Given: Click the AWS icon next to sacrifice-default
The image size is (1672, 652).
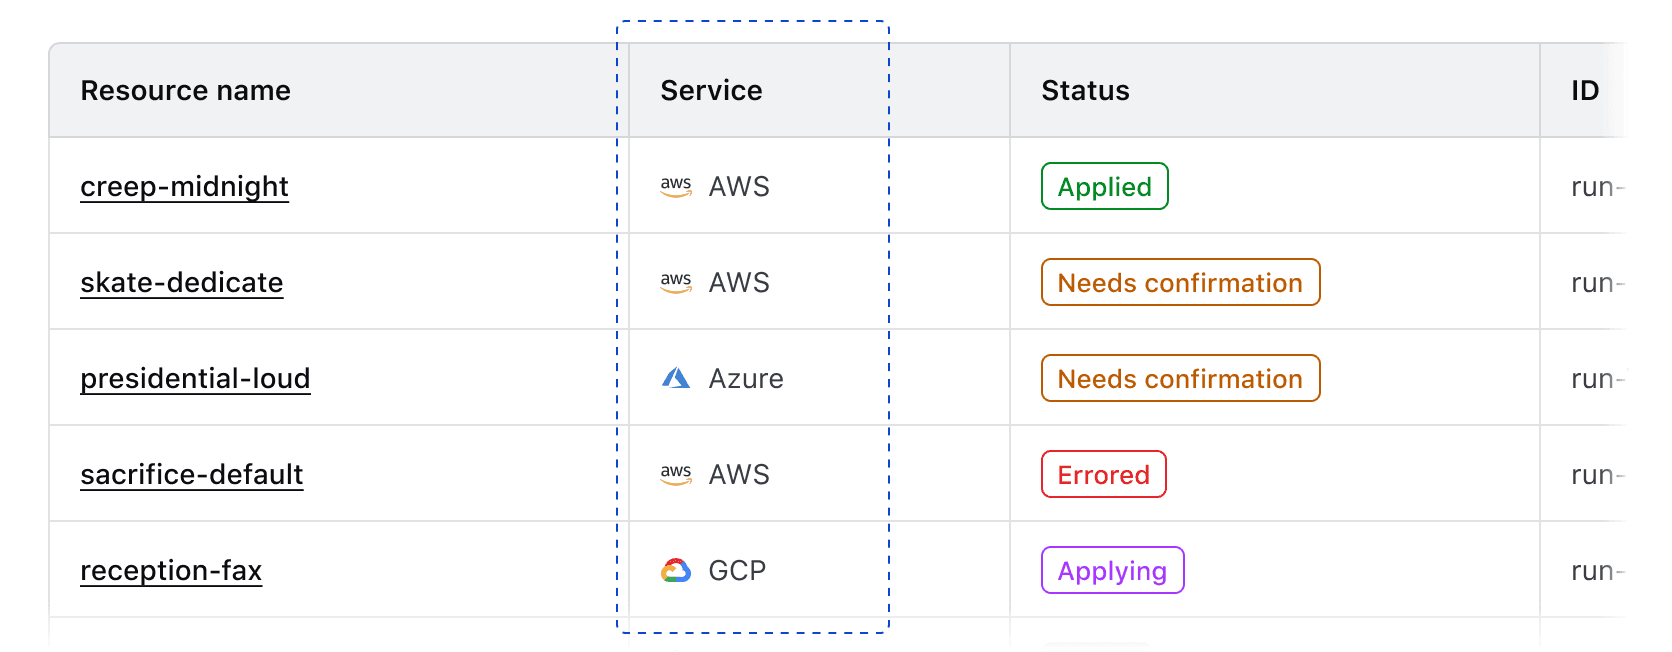Looking at the screenshot, I should tap(676, 474).
